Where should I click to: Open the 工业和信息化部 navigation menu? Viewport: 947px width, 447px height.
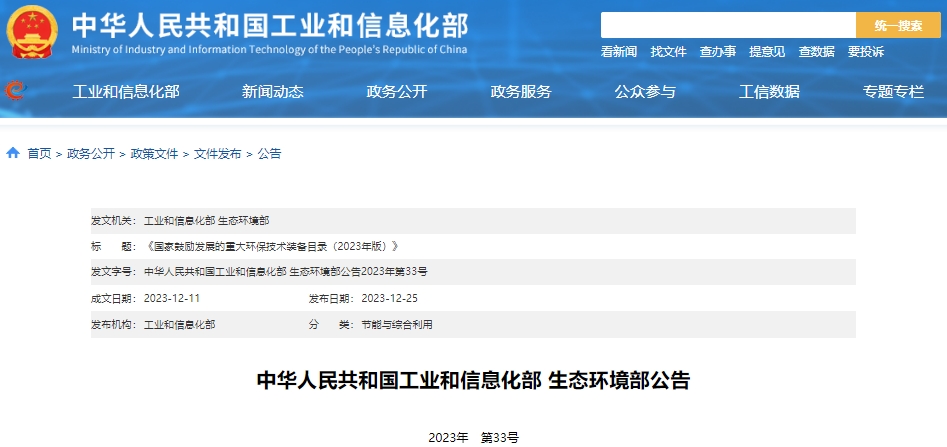pos(126,92)
